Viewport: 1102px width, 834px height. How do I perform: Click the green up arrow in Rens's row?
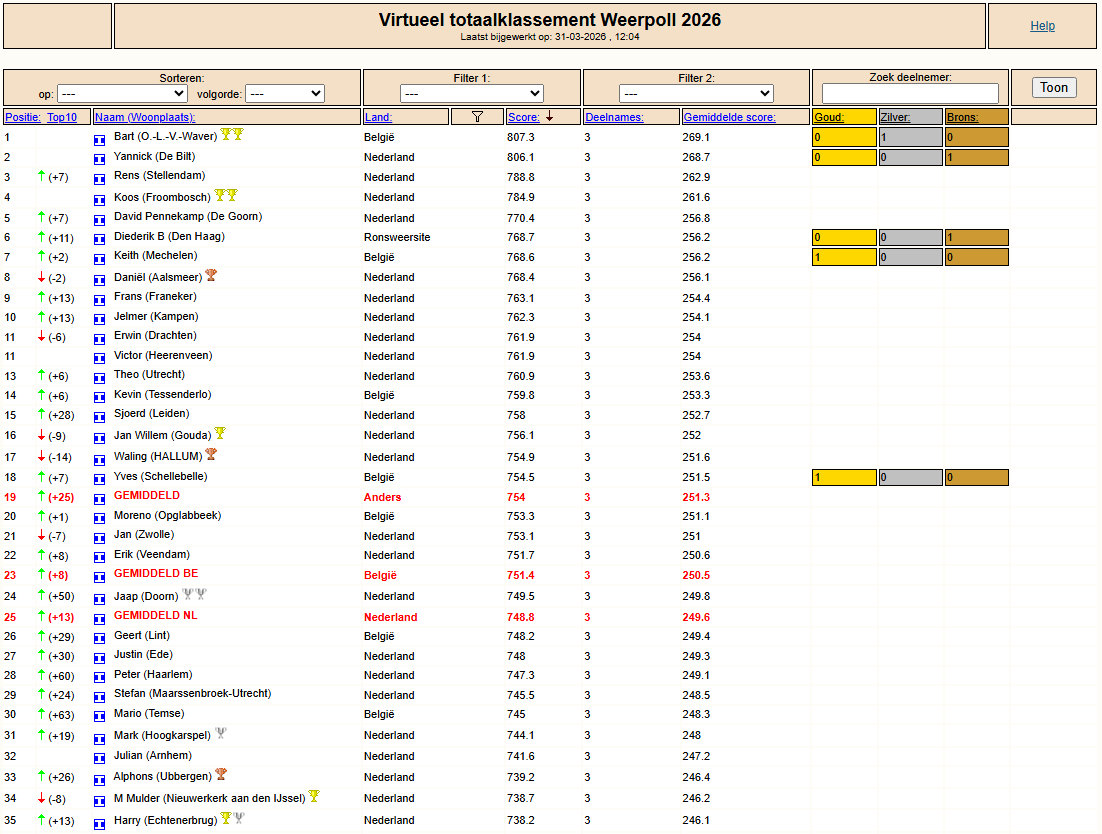(x=41, y=177)
